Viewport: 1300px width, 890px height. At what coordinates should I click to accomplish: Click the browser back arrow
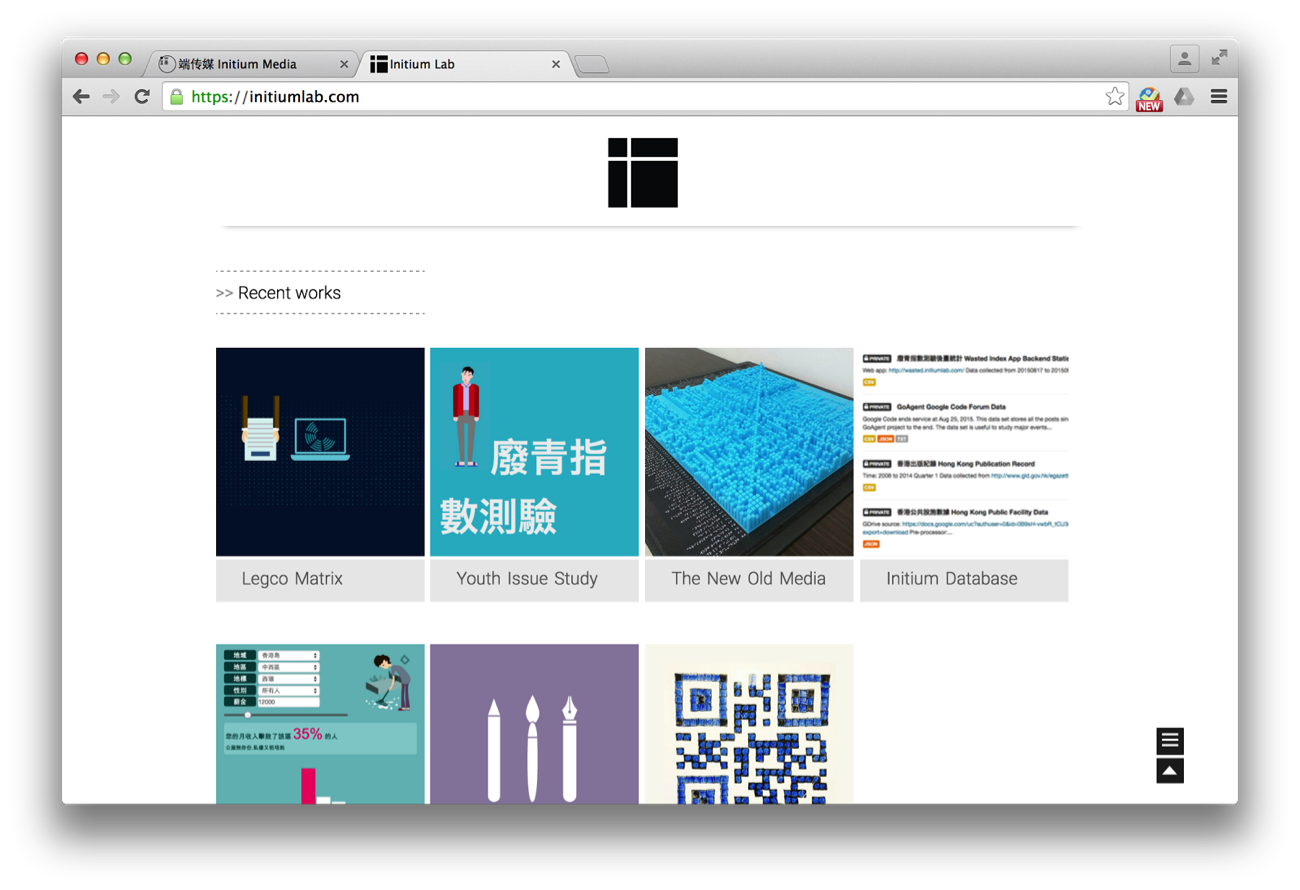81,97
